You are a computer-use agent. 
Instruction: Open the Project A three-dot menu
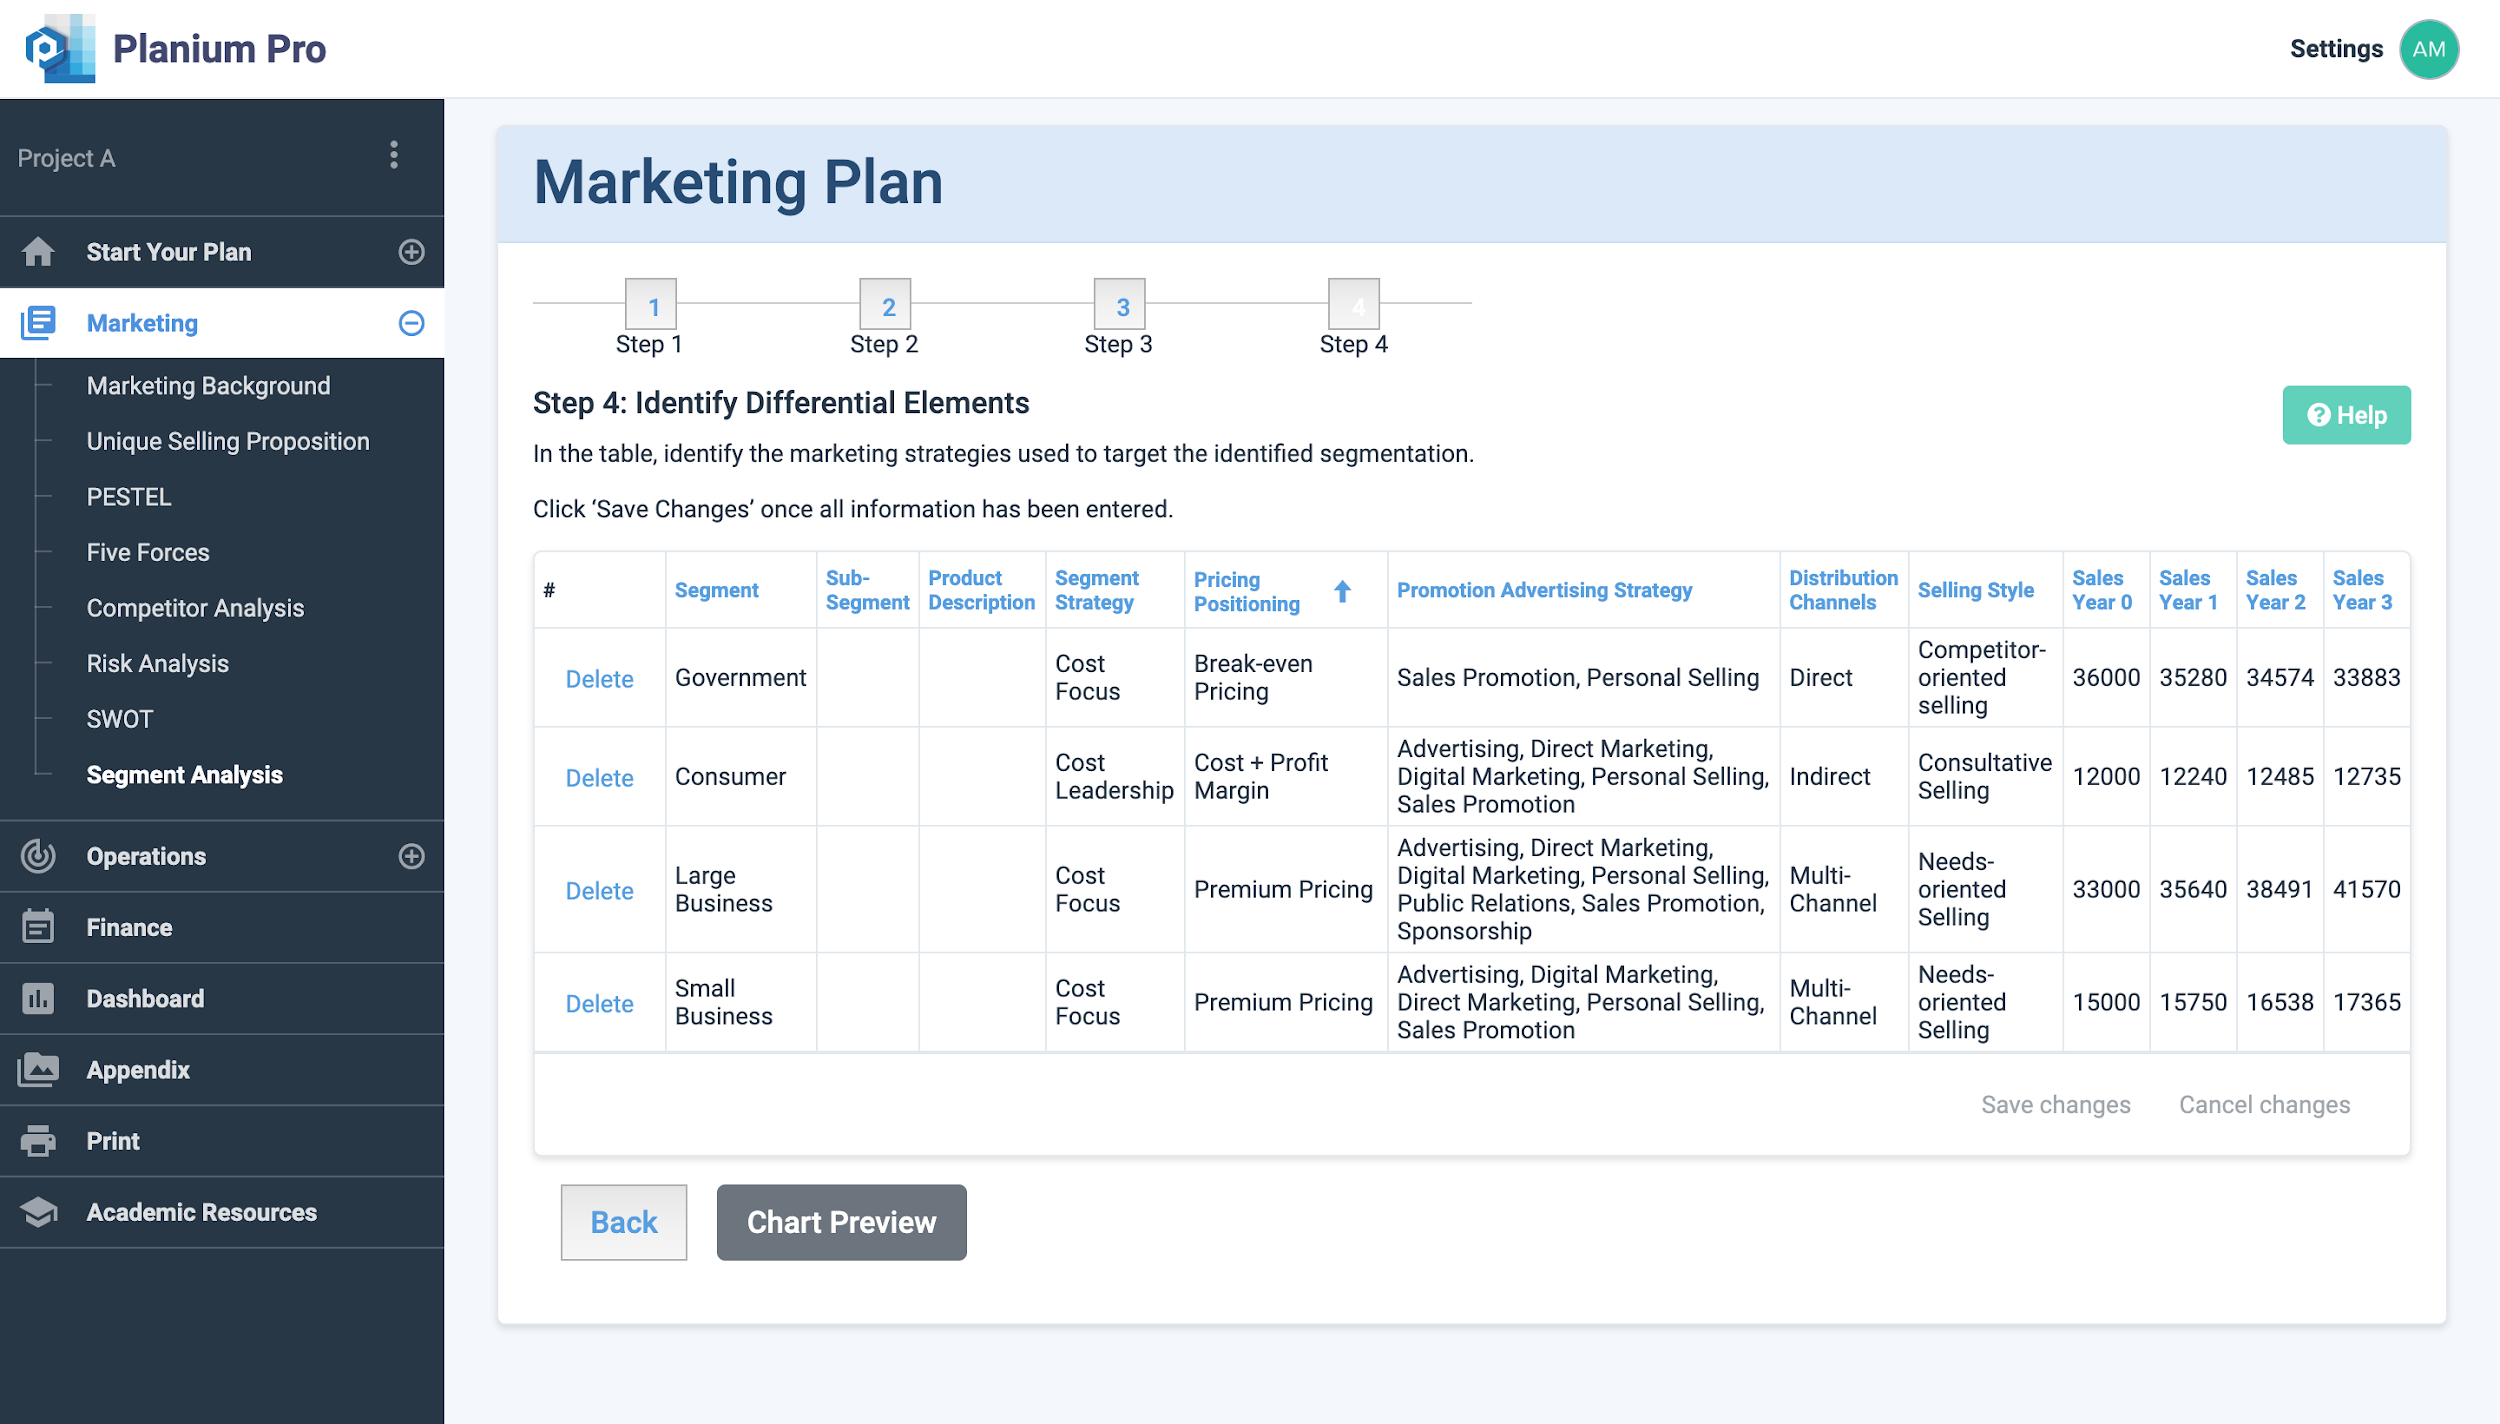coord(394,155)
